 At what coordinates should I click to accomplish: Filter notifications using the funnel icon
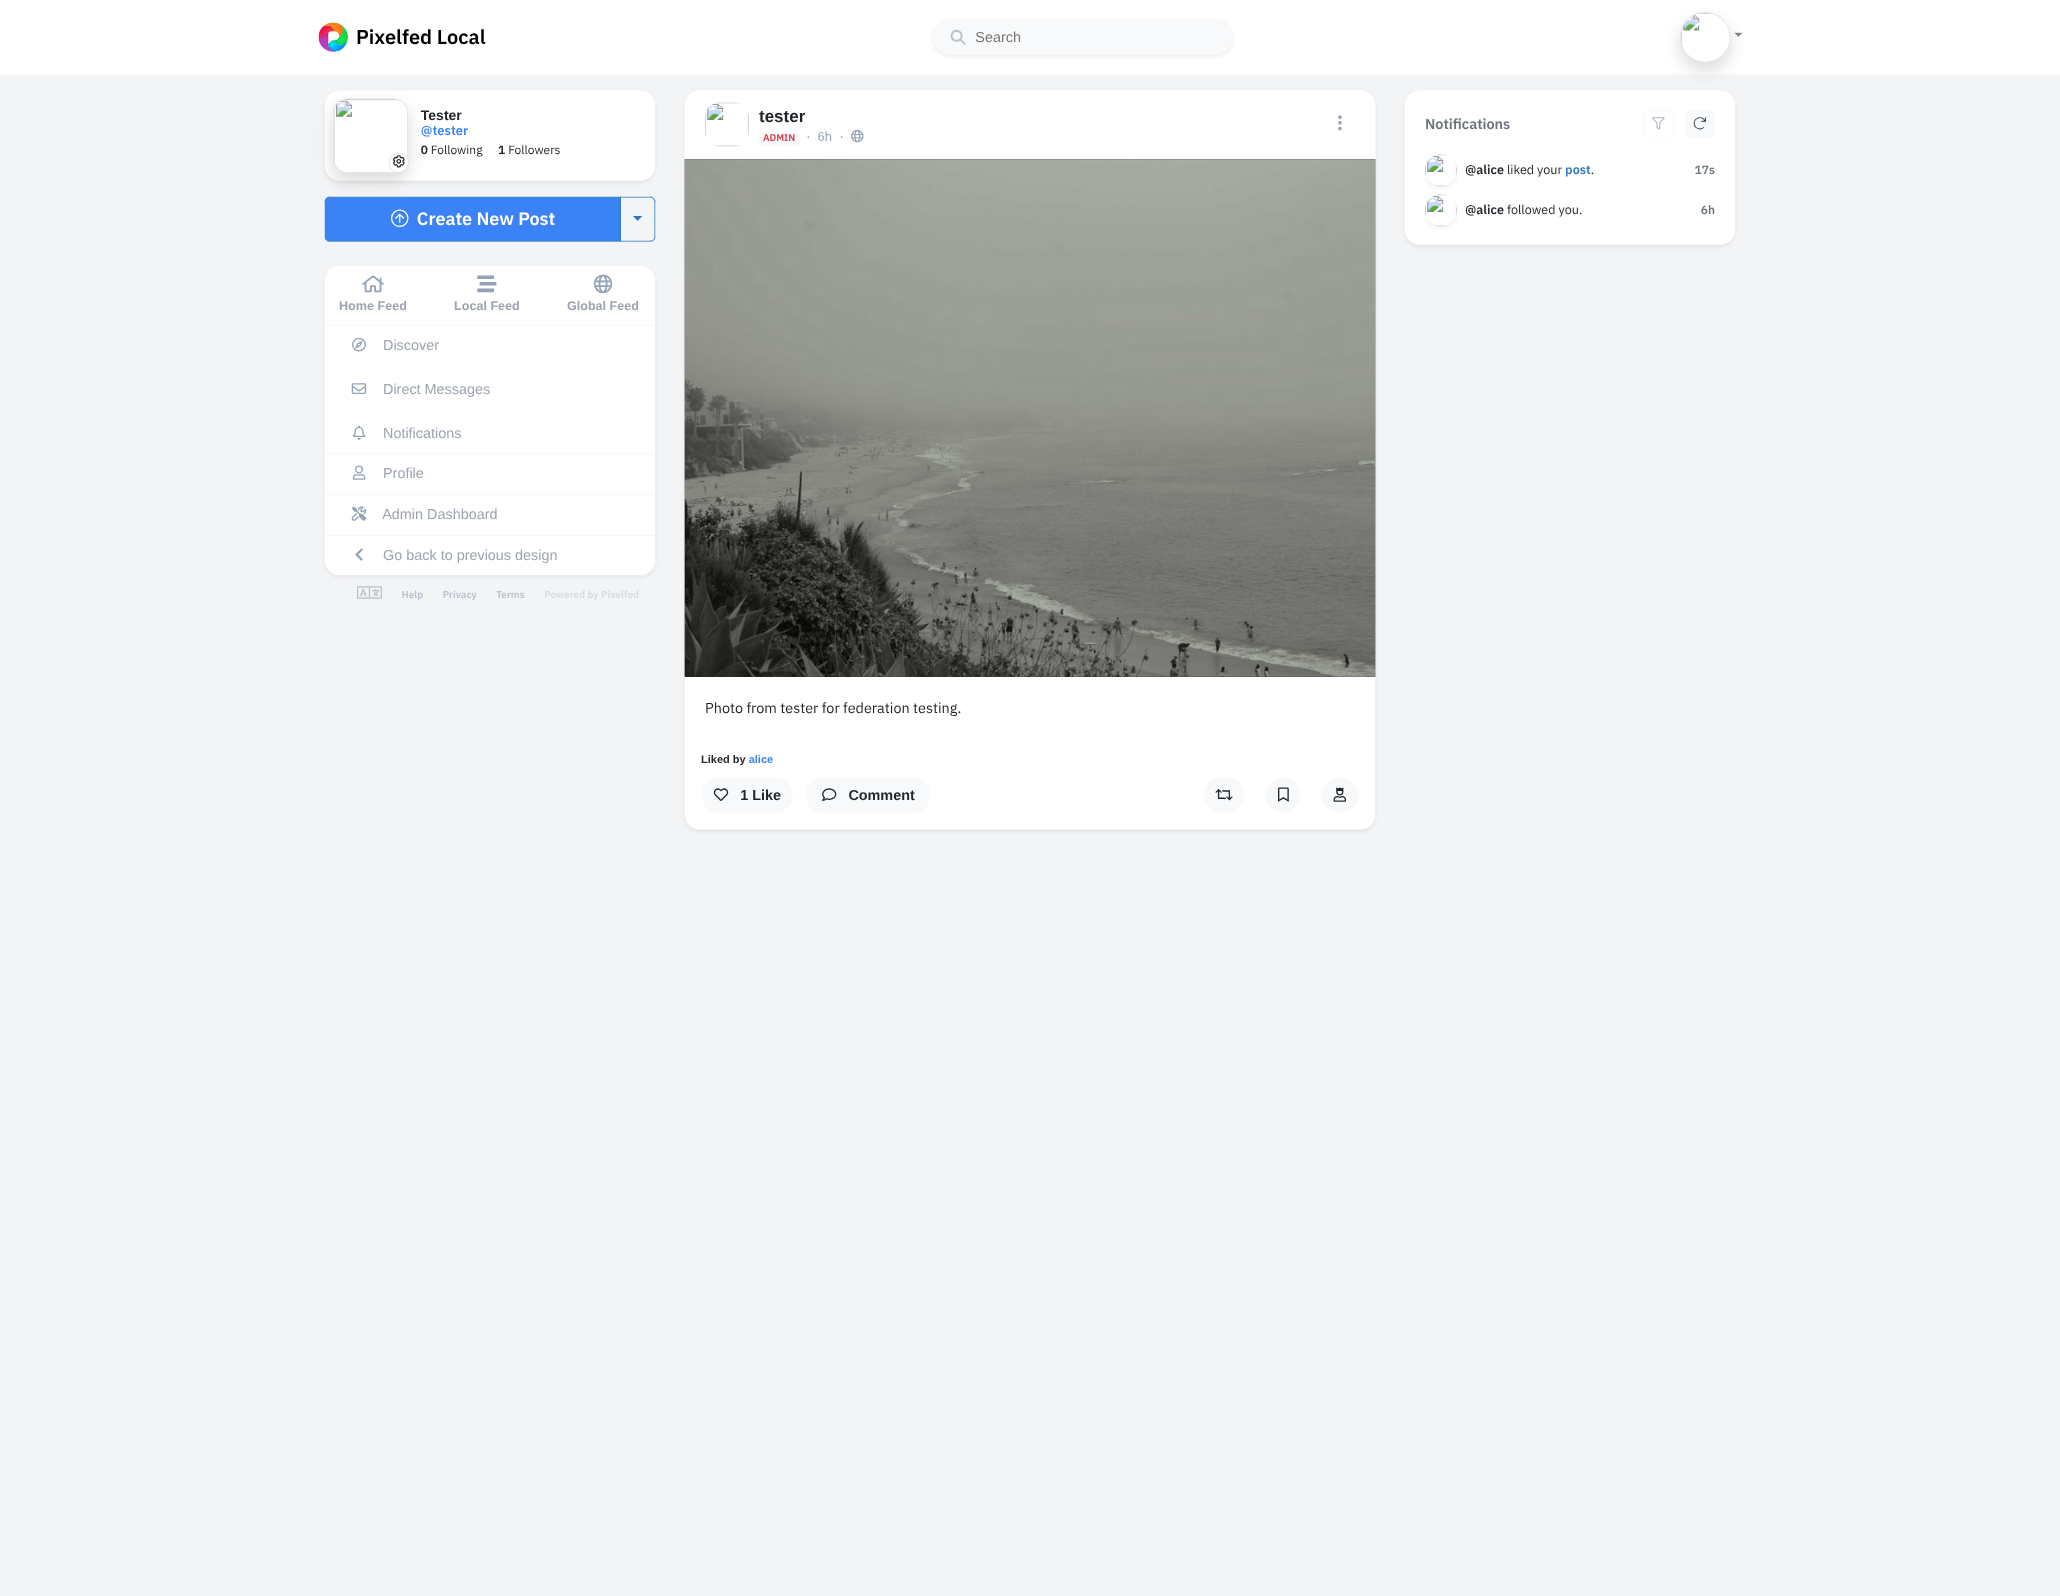(x=1659, y=124)
